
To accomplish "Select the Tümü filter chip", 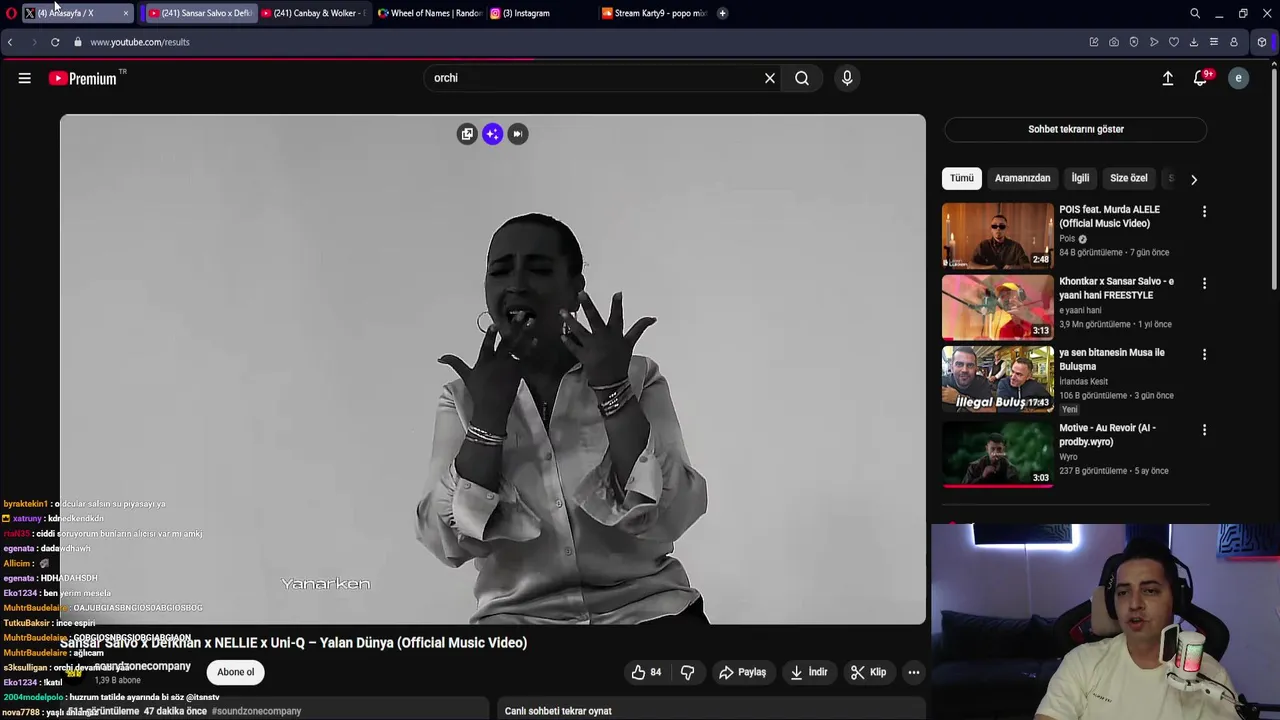I will coord(961,178).
